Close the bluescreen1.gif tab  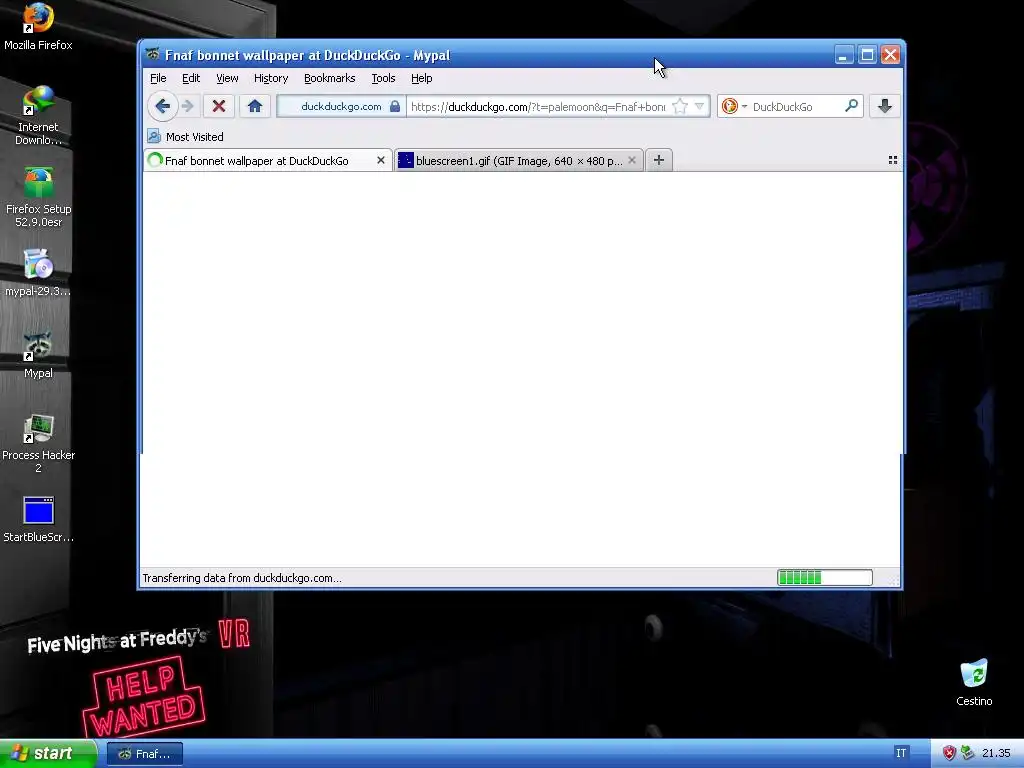coord(632,160)
